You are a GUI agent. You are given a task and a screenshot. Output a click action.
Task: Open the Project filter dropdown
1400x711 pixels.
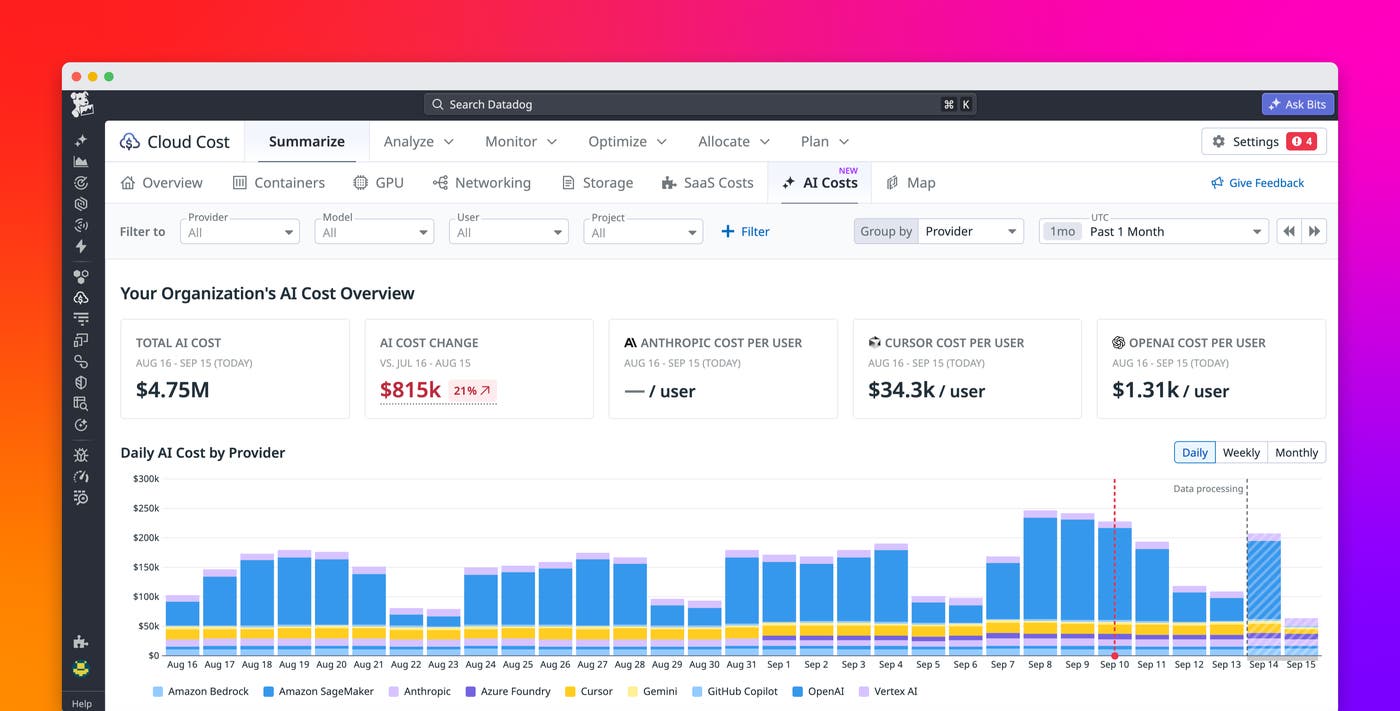tap(643, 231)
